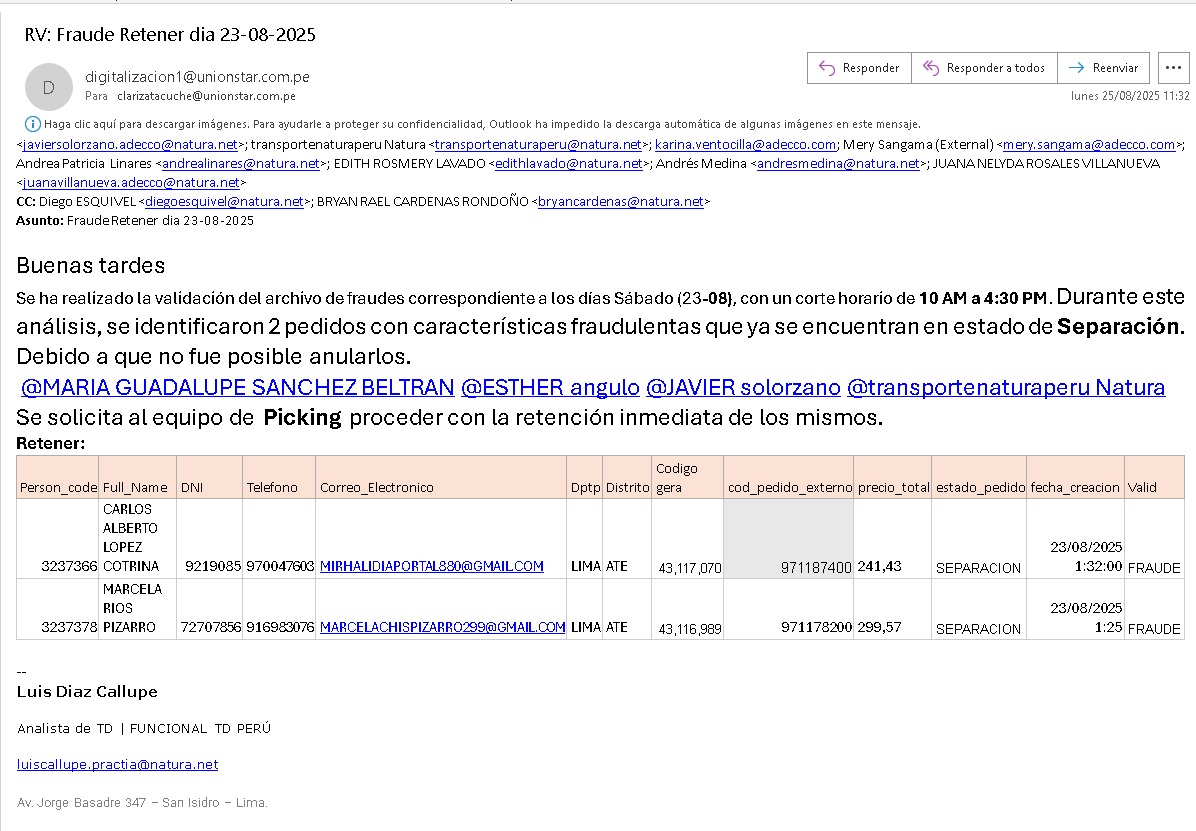This screenshot has width=1196, height=831.
Task: Click the info icon beside download images notice
Action: coord(33,124)
